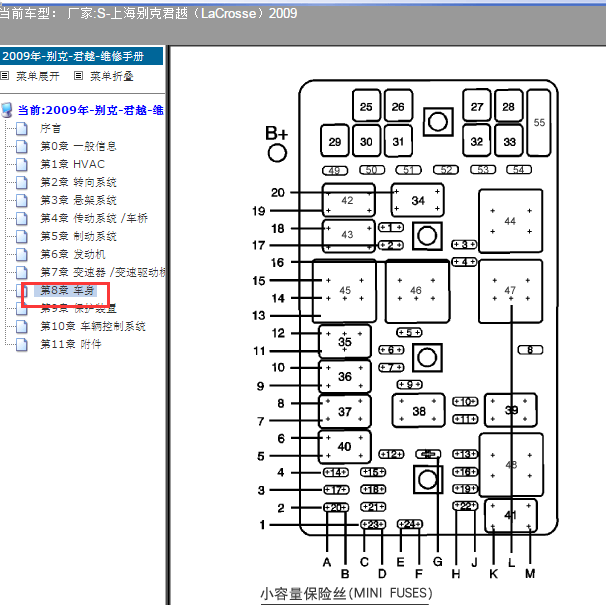
Task: Open 第10章 车辆控制系统 chapter
Action: tap(93, 326)
